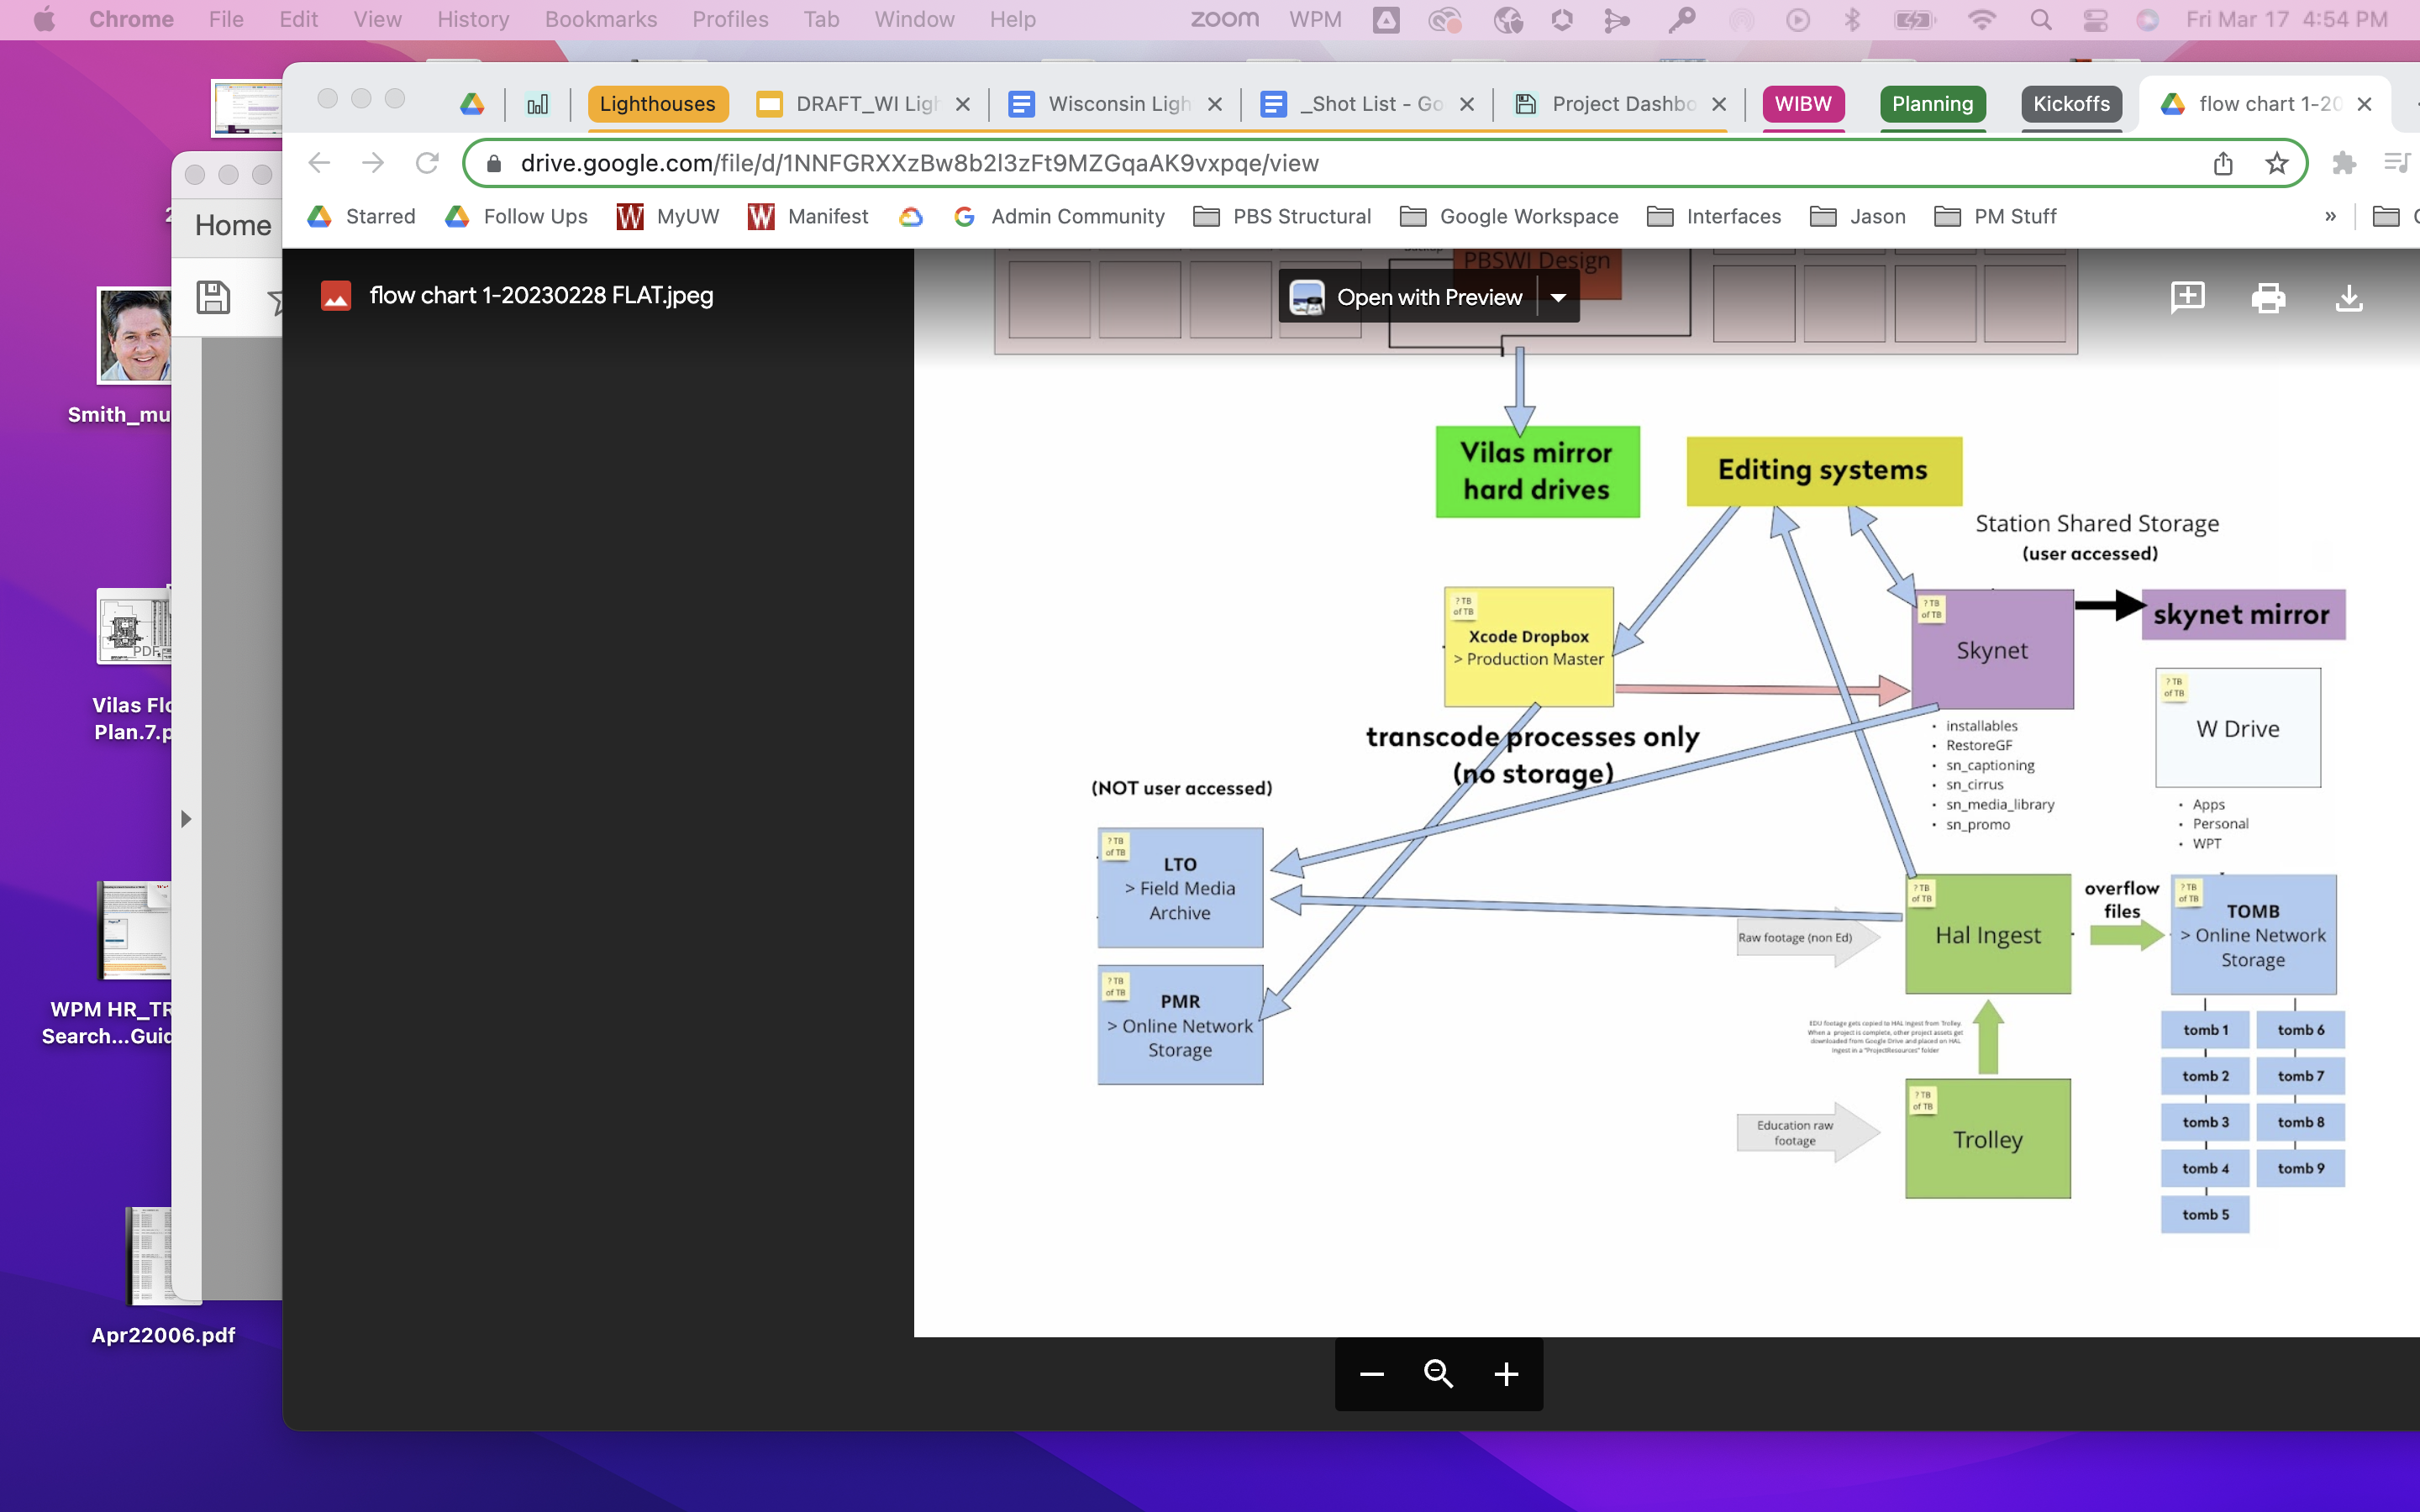This screenshot has width=2420, height=1512.
Task: Open the Planning tab group
Action: [x=1932, y=104]
